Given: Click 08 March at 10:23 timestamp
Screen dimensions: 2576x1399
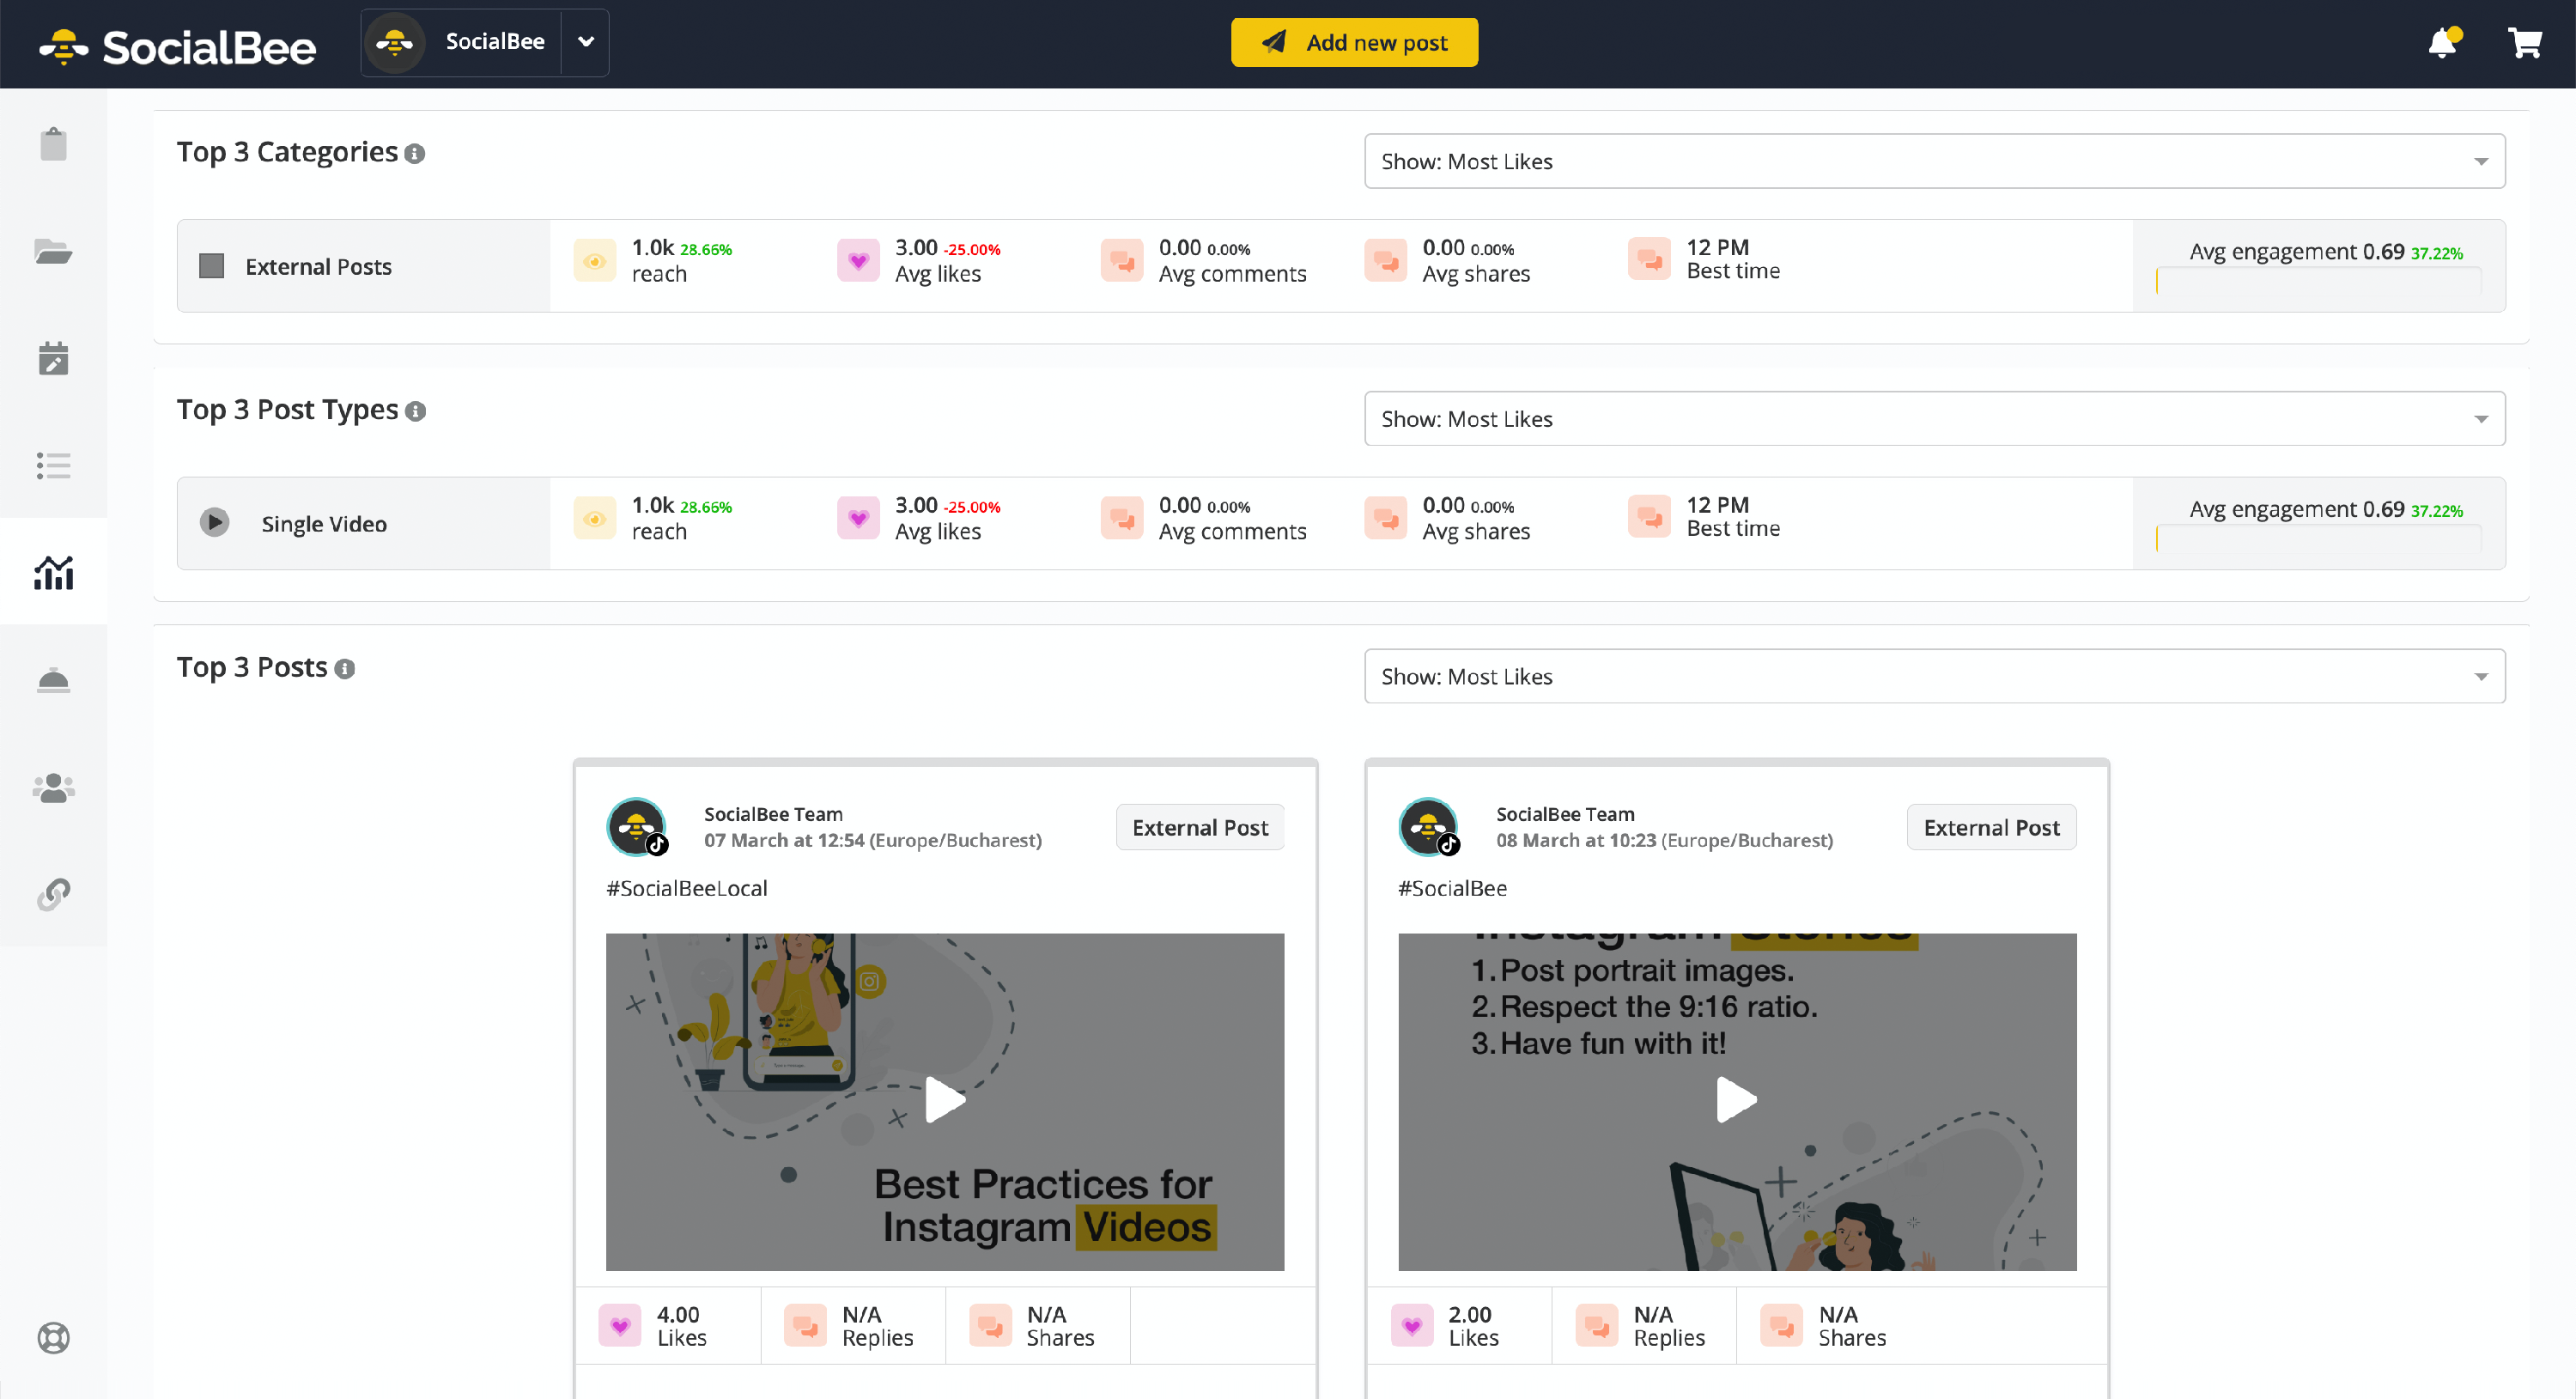Looking at the screenshot, I should click(1576, 840).
